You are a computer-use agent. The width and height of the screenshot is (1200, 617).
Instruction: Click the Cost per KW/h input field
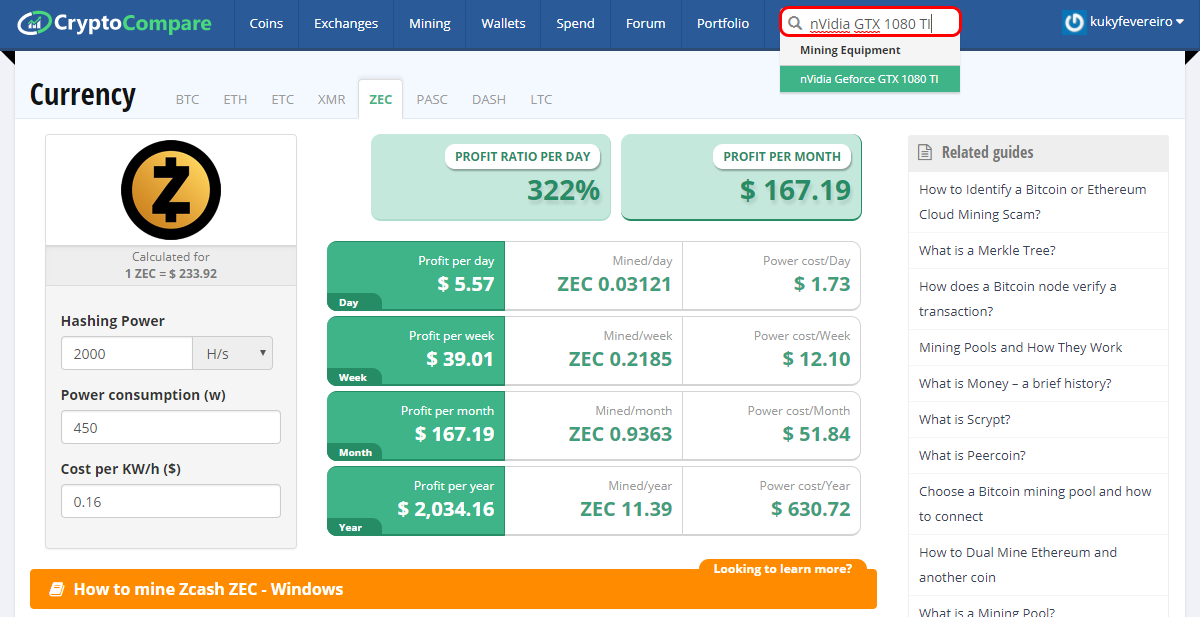point(171,501)
